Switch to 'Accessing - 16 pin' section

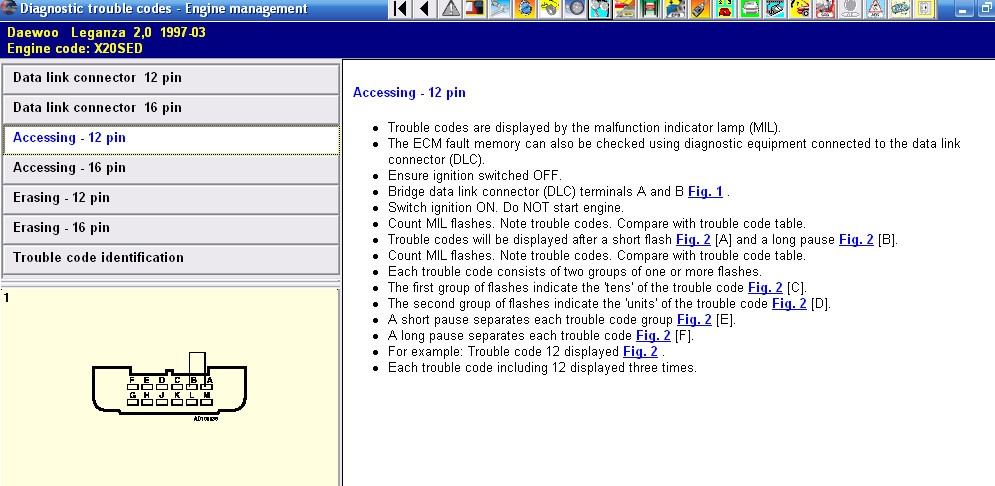click(171, 168)
